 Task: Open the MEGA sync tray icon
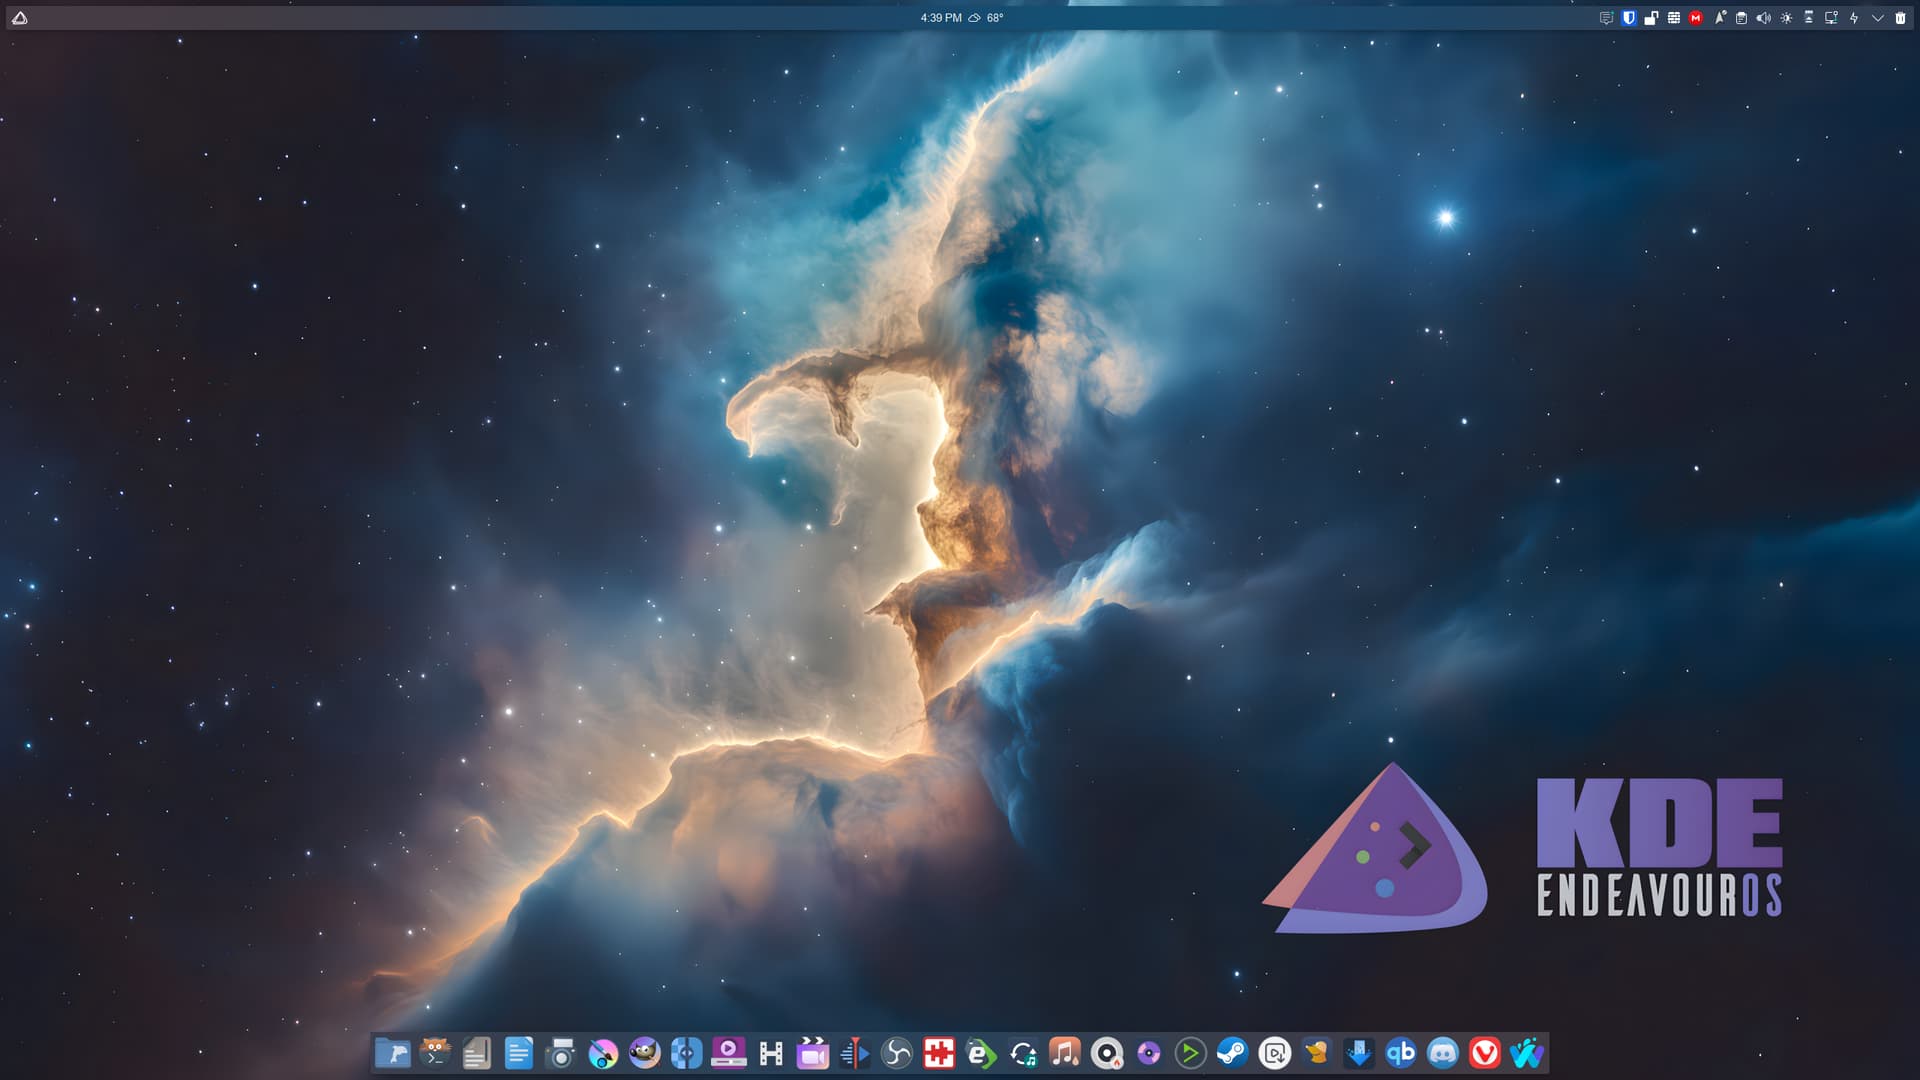point(1696,18)
